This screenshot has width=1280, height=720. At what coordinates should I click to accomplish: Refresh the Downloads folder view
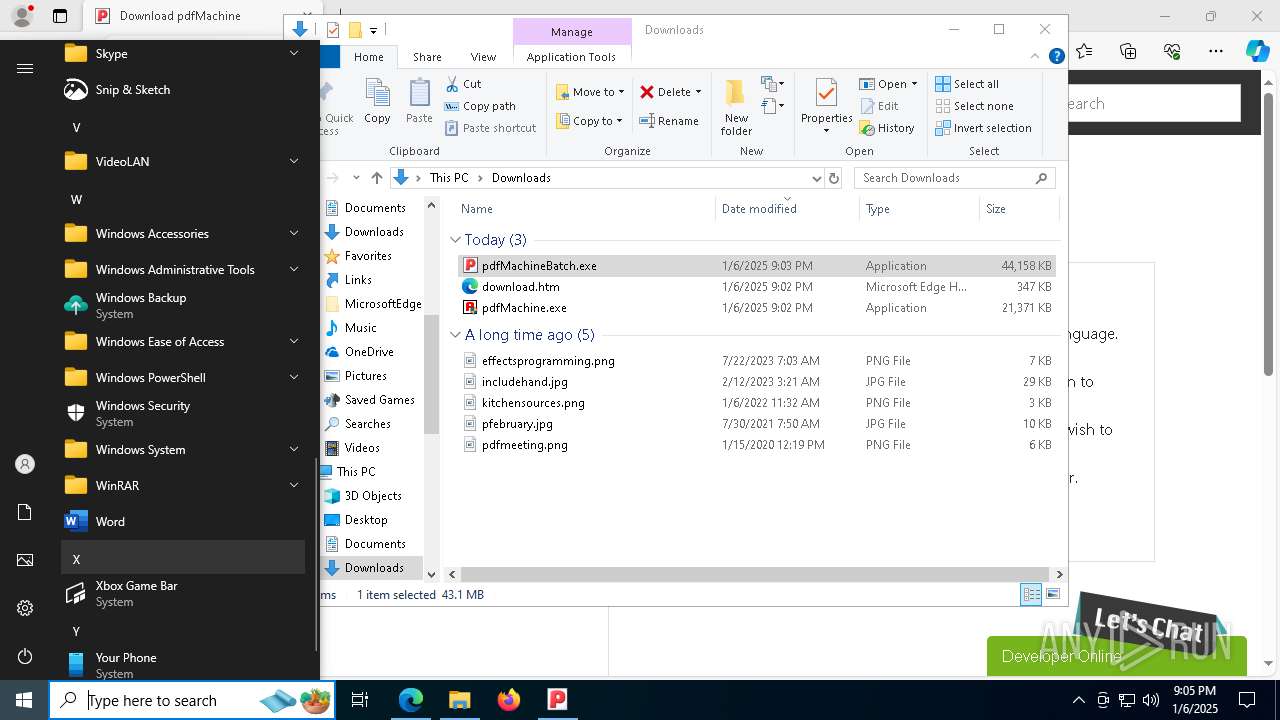click(x=835, y=178)
